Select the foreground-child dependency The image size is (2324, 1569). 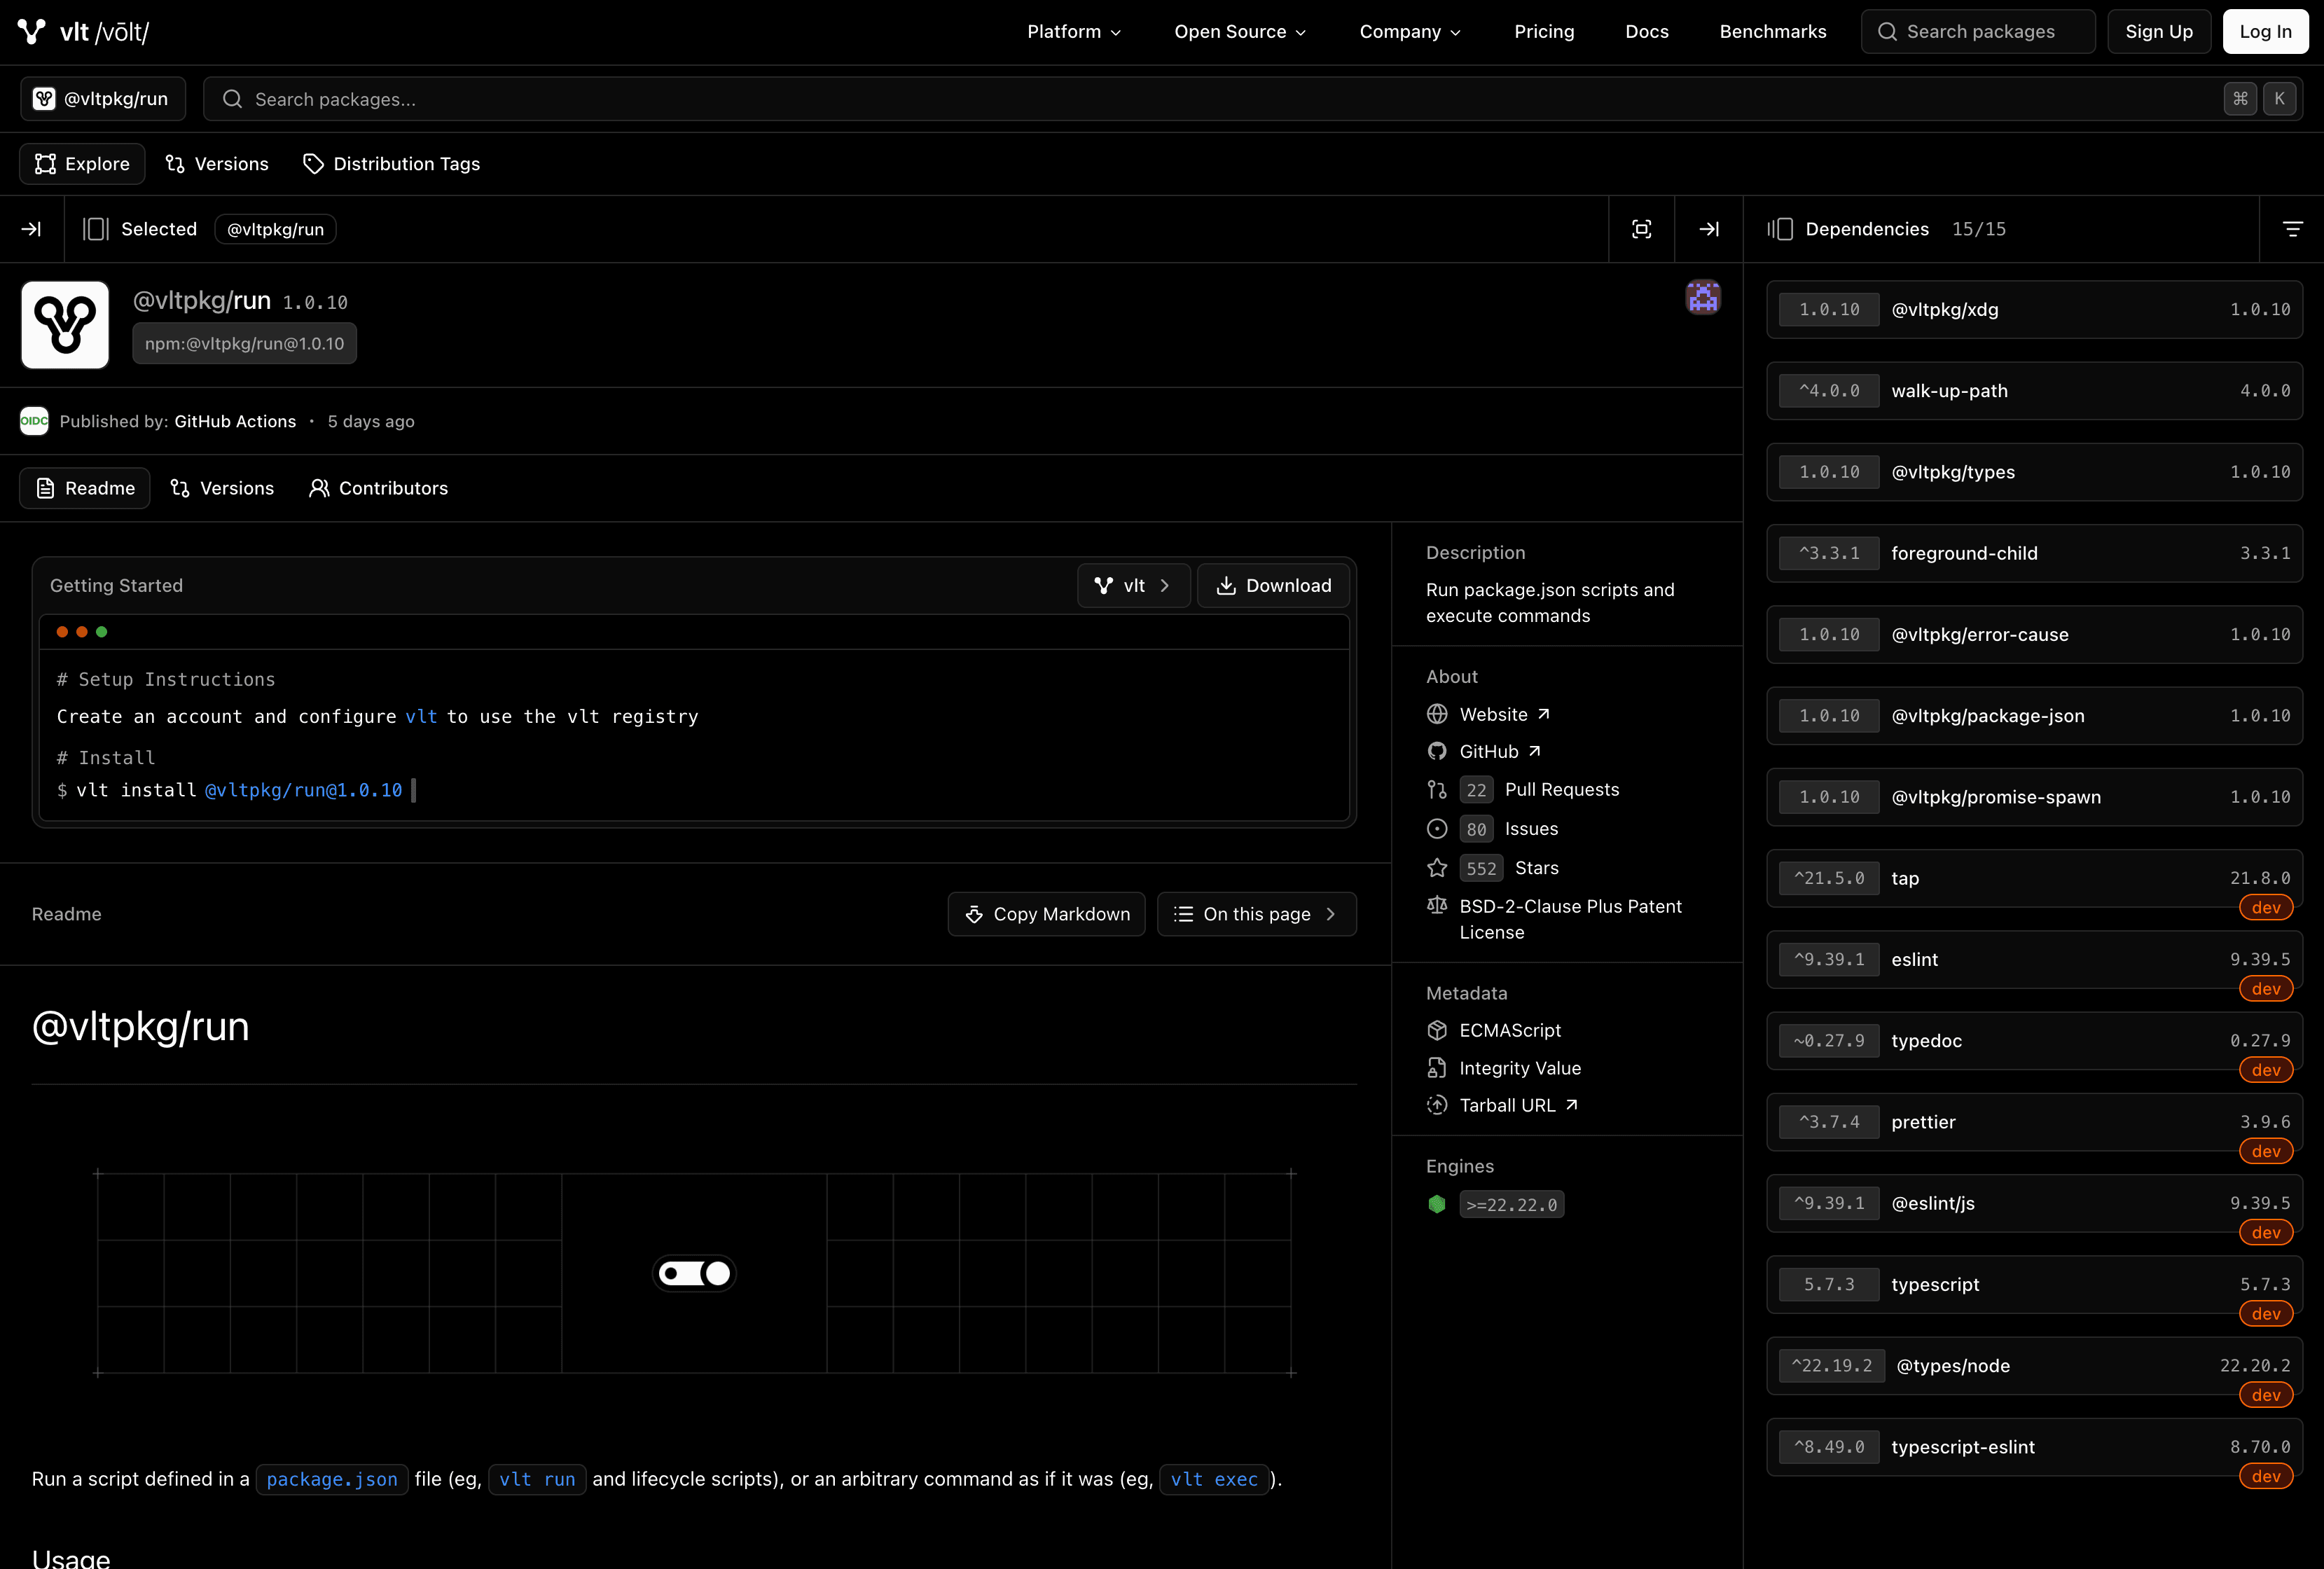2034,553
